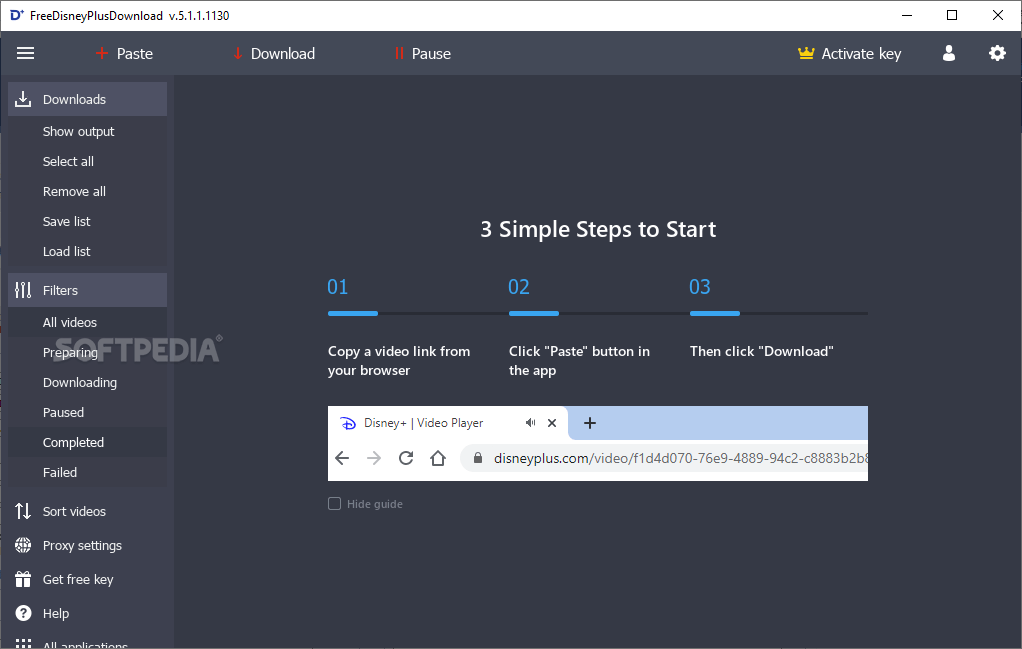The width and height of the screenshot is (1022, 649).
Task: Click the All applications grid icon
Action: (21, 643)
